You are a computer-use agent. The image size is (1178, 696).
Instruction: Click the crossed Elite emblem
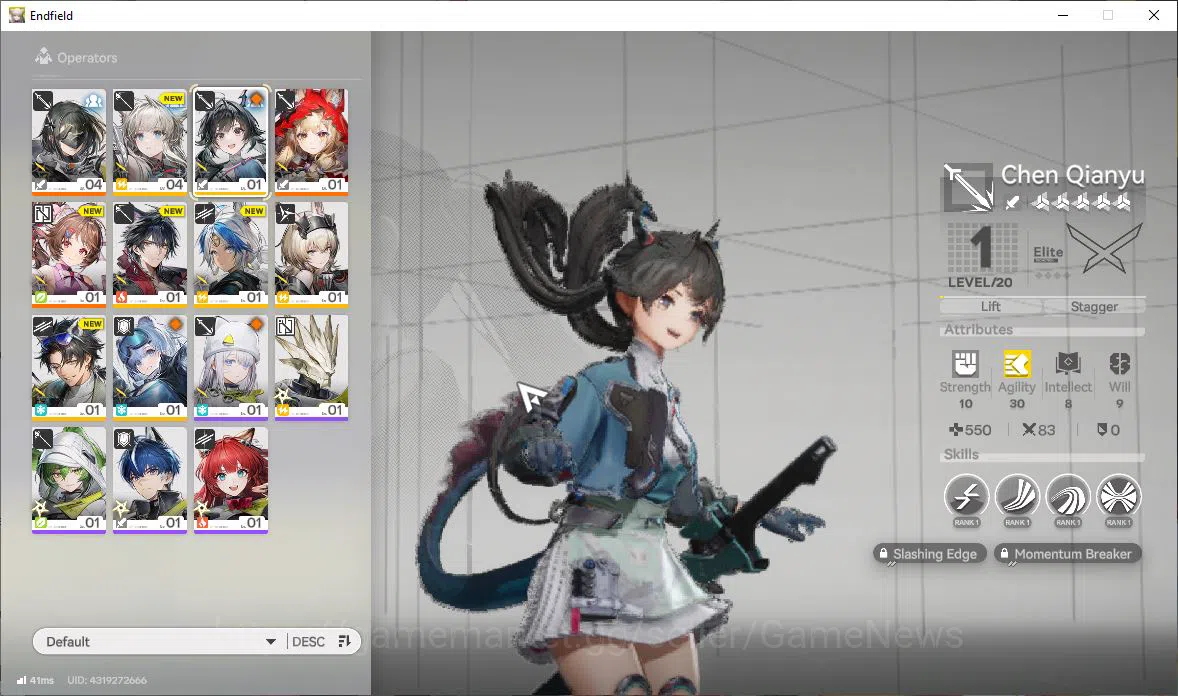[x=1104, y=249]
